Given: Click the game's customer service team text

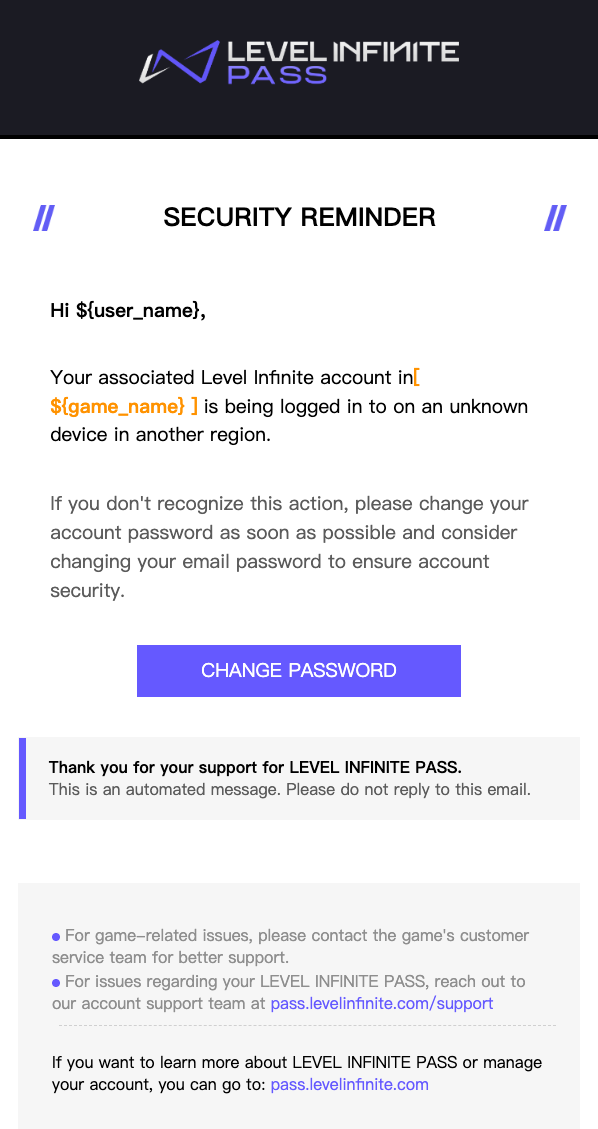Looking at the screenshot, I should (290, 946).
